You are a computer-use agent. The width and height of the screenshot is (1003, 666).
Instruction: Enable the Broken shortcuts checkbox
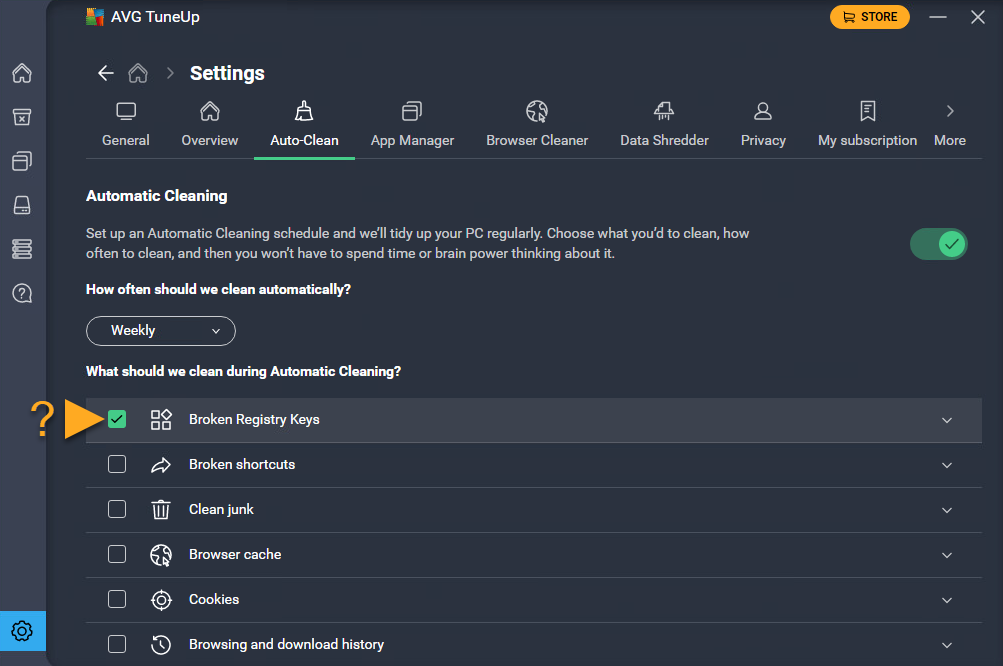coord(117,464)
